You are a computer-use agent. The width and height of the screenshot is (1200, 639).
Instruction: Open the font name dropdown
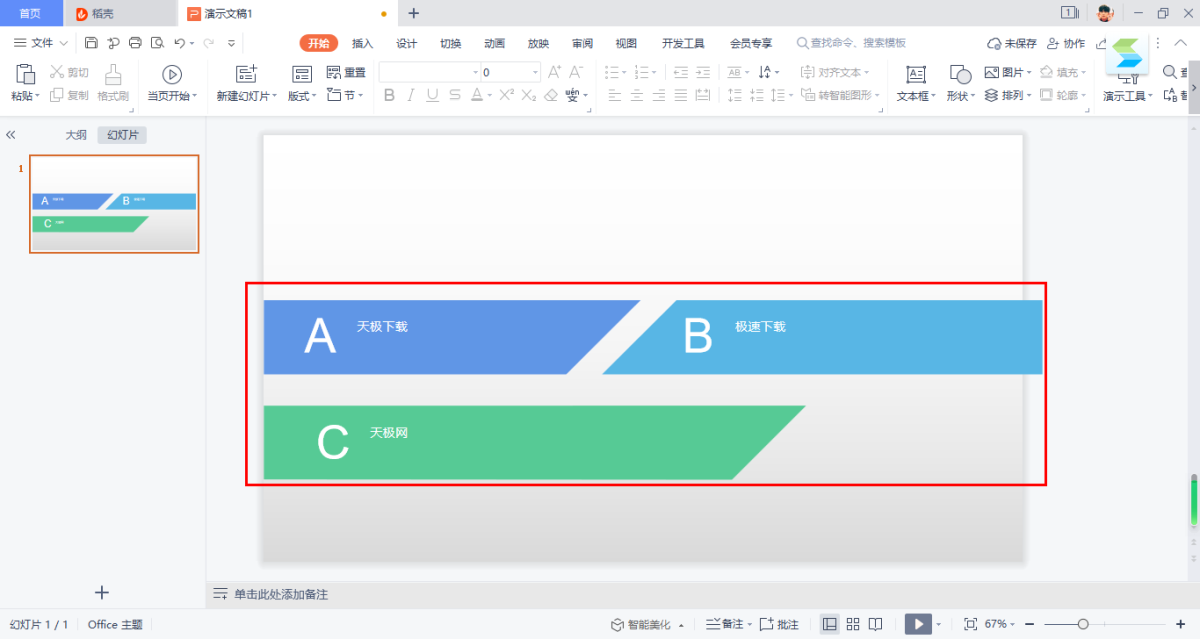[475, 72]
